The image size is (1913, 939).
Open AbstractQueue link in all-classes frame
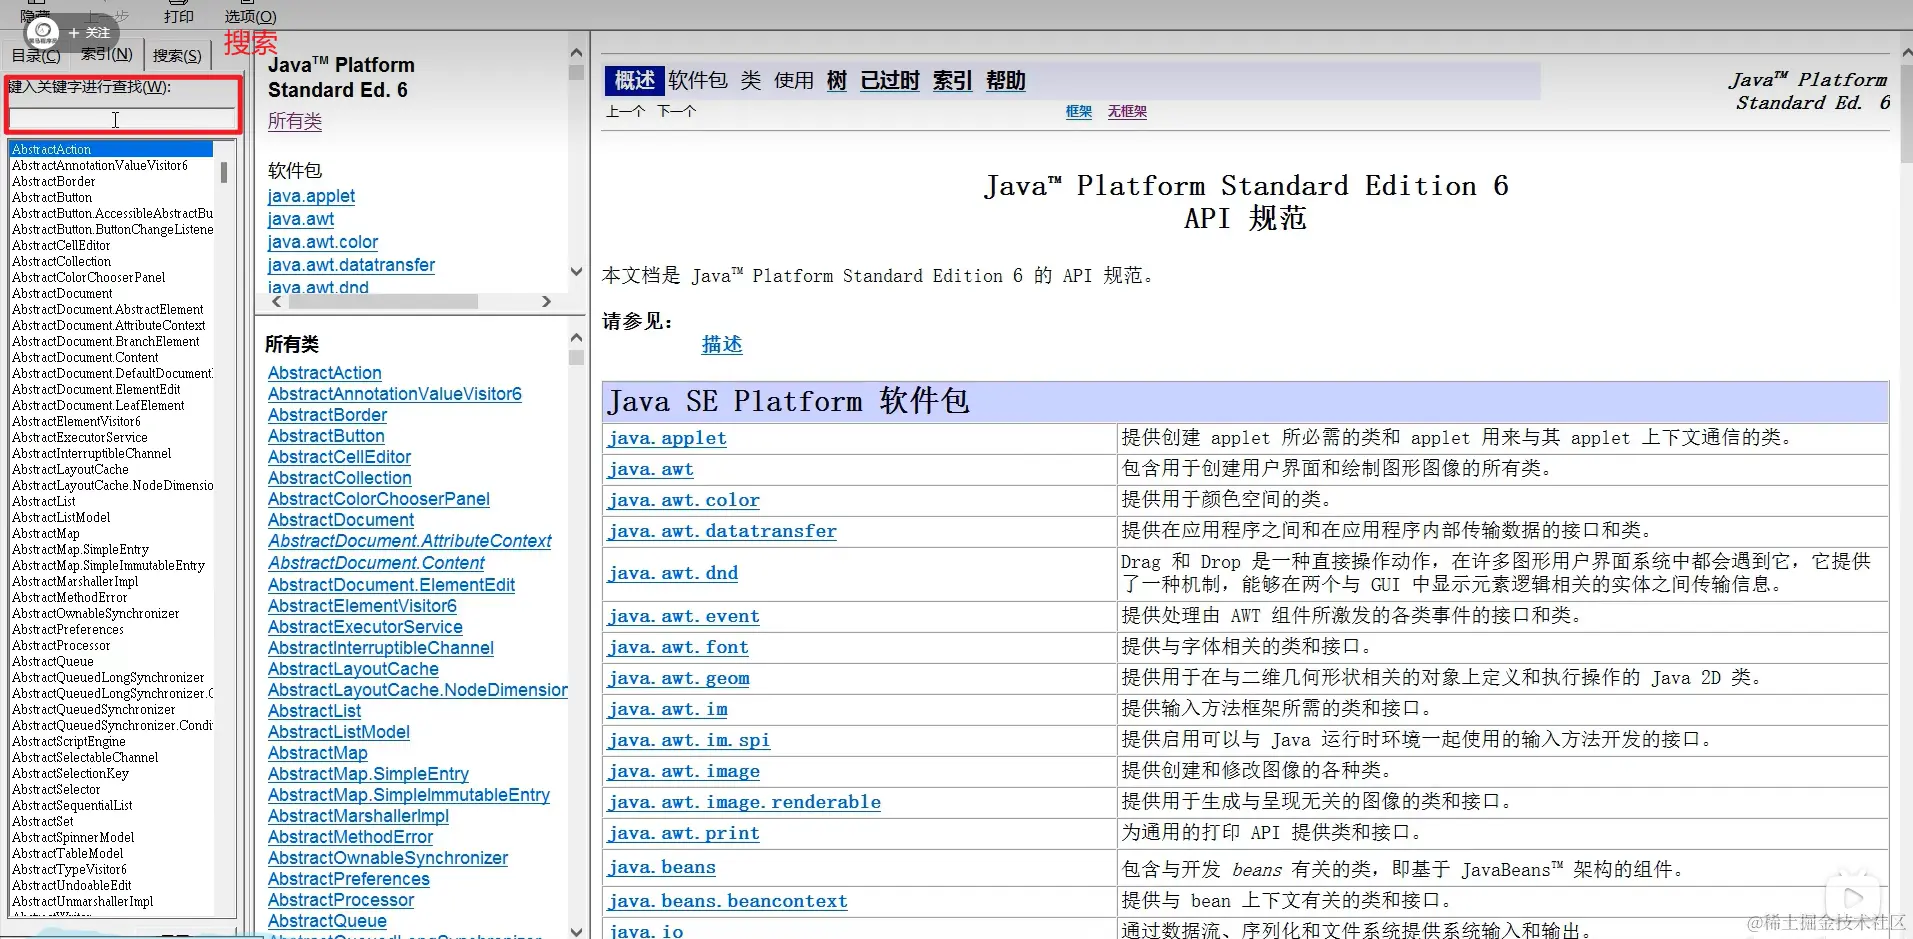coord(327,921)
